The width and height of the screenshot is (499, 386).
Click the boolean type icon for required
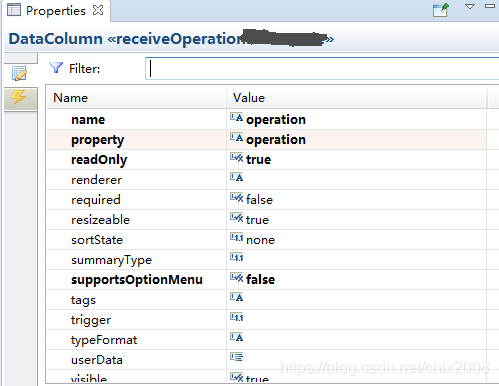click(236, 197)
